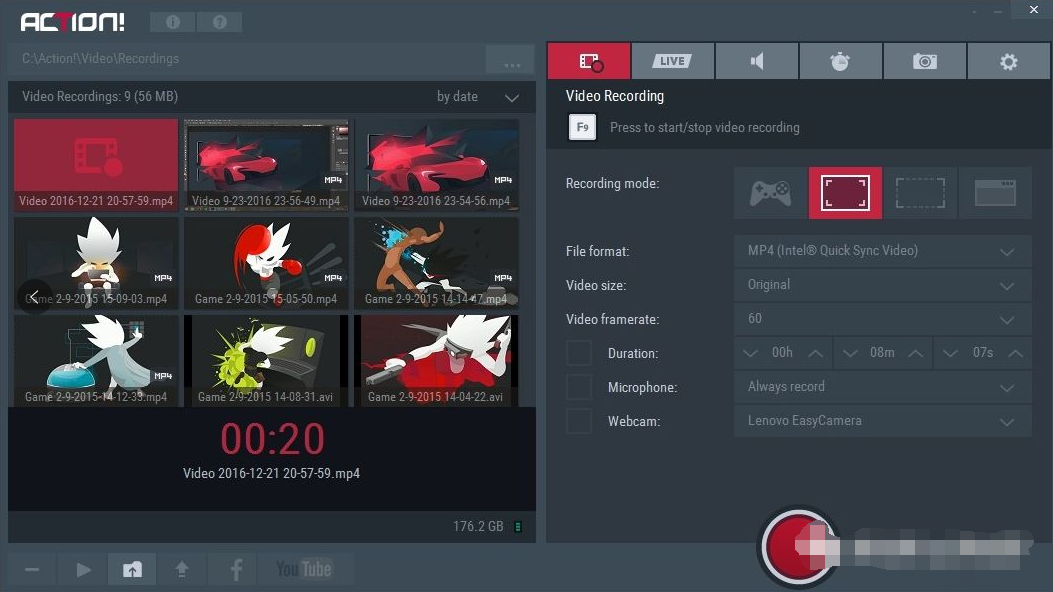Increase the duration hours value
The image size is (1053, 592).
815,353
